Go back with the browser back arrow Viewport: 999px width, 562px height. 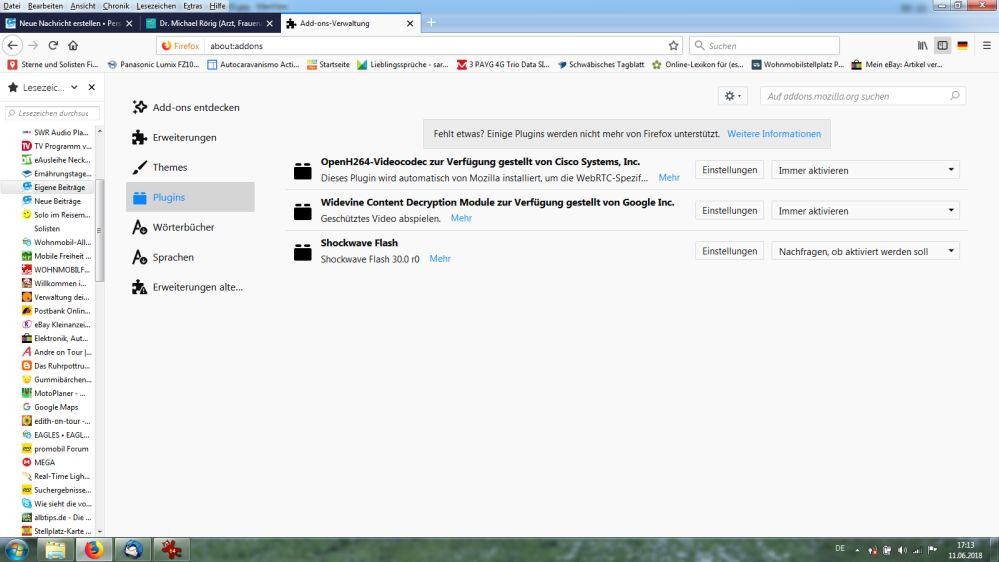pos(13,46)
